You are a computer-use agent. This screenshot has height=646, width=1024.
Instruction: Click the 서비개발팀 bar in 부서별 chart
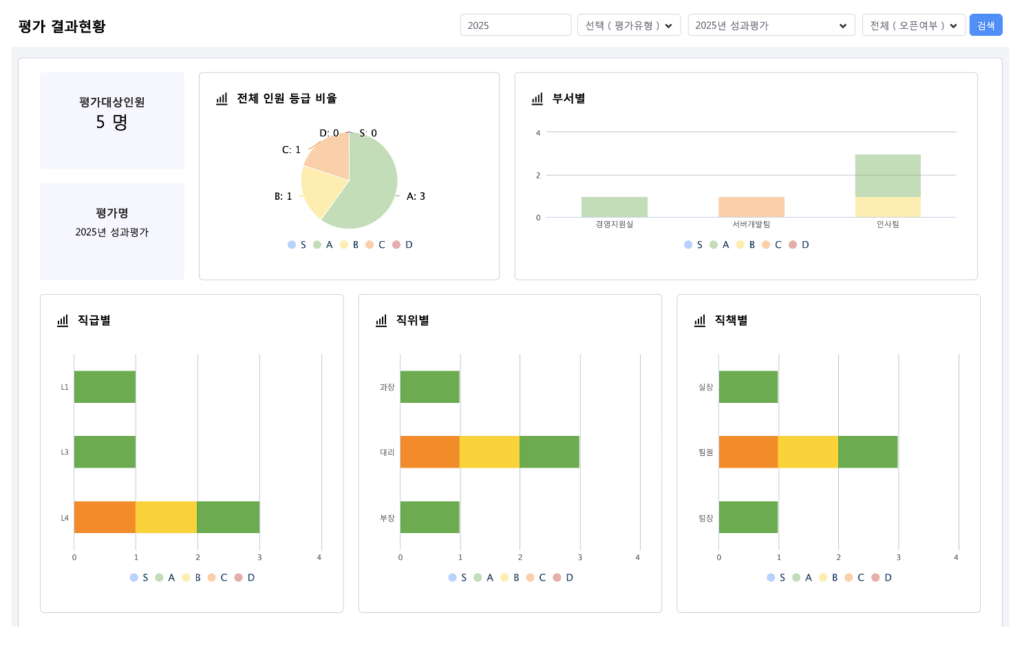751,207
